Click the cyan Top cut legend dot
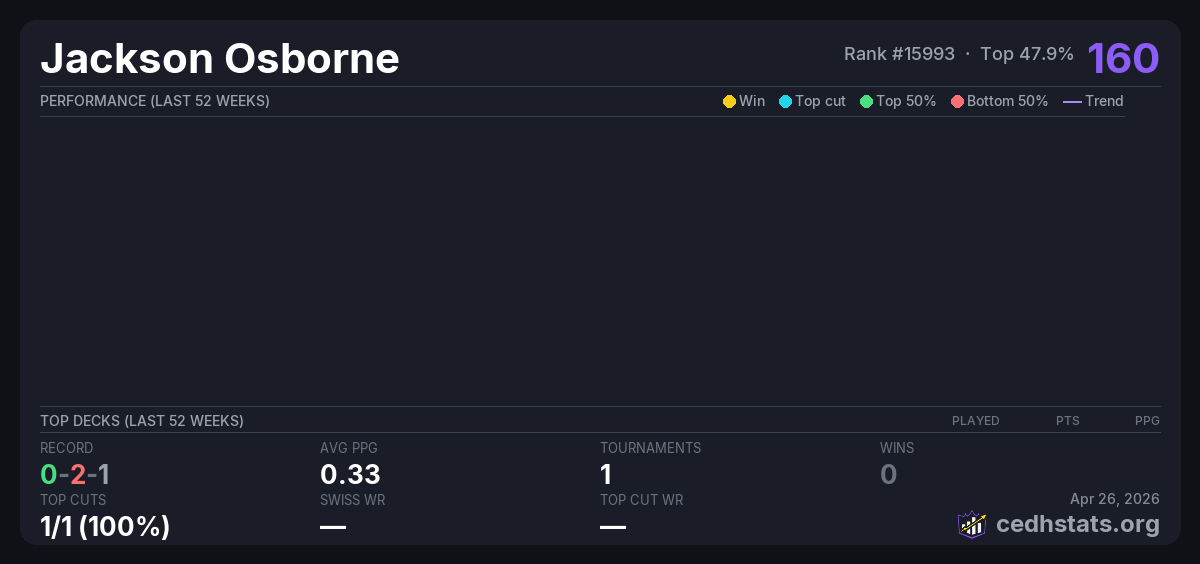 (785, 101)
